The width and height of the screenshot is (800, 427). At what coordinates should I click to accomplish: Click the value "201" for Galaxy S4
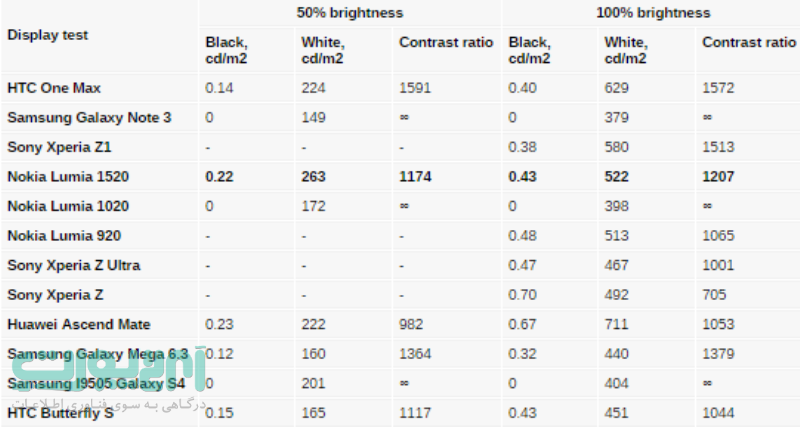click(x=313, y=384)
